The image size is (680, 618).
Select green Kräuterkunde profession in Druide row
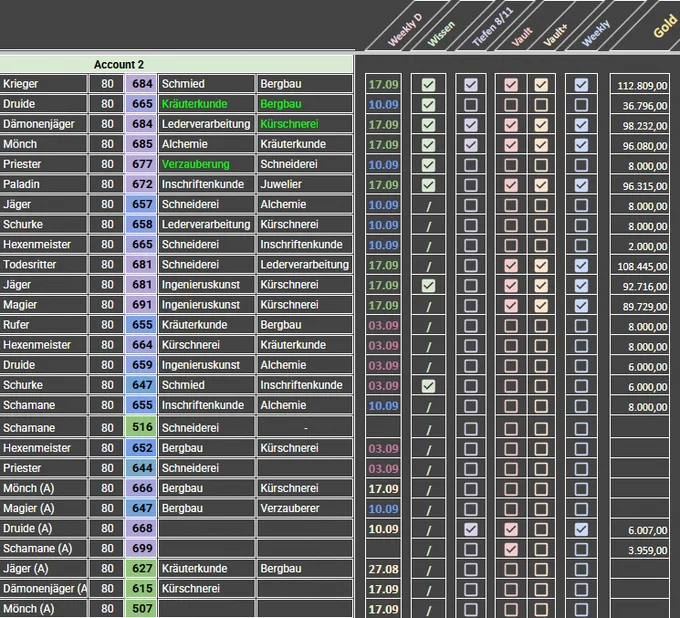pyautogui.click(x=206, y=104)
